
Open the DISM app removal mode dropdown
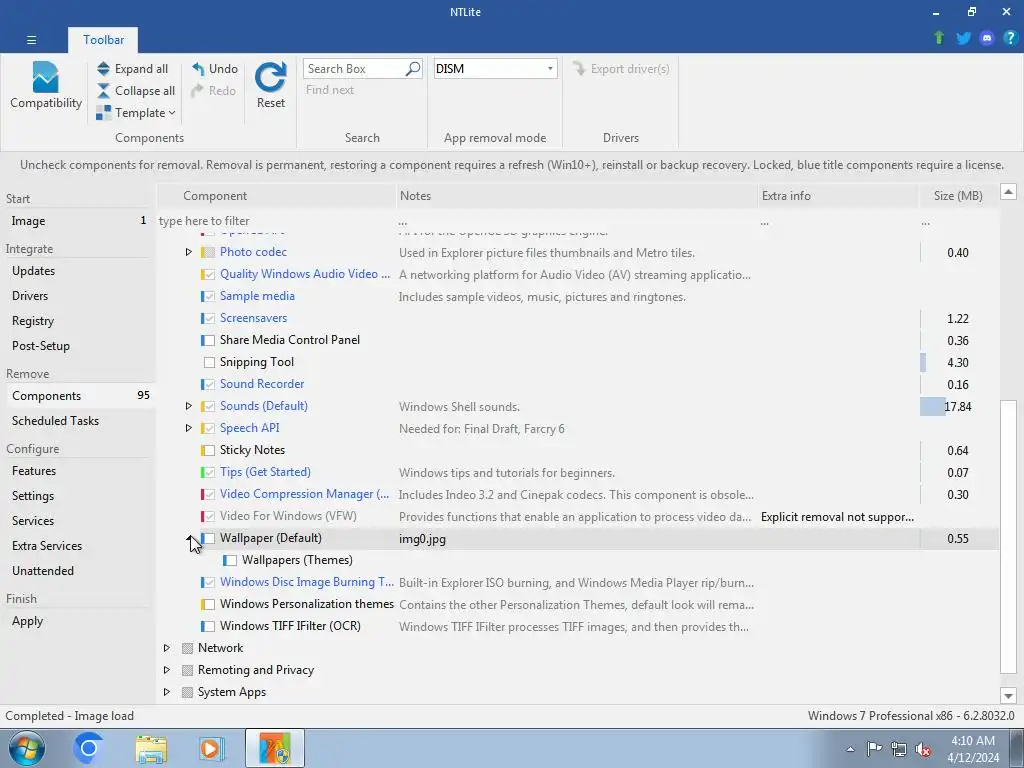(495, 69)
